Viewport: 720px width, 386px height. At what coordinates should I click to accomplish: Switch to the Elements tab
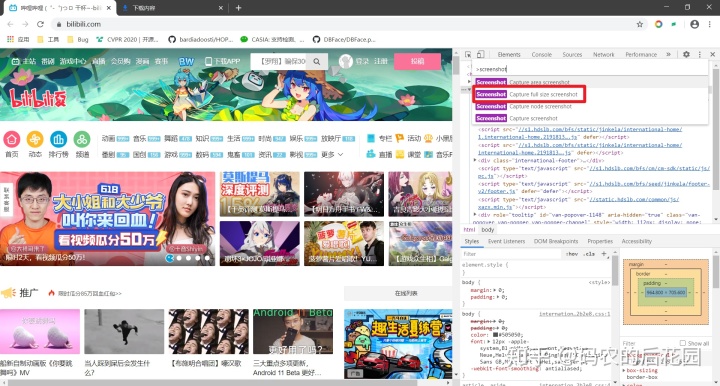tap(509, 54)
